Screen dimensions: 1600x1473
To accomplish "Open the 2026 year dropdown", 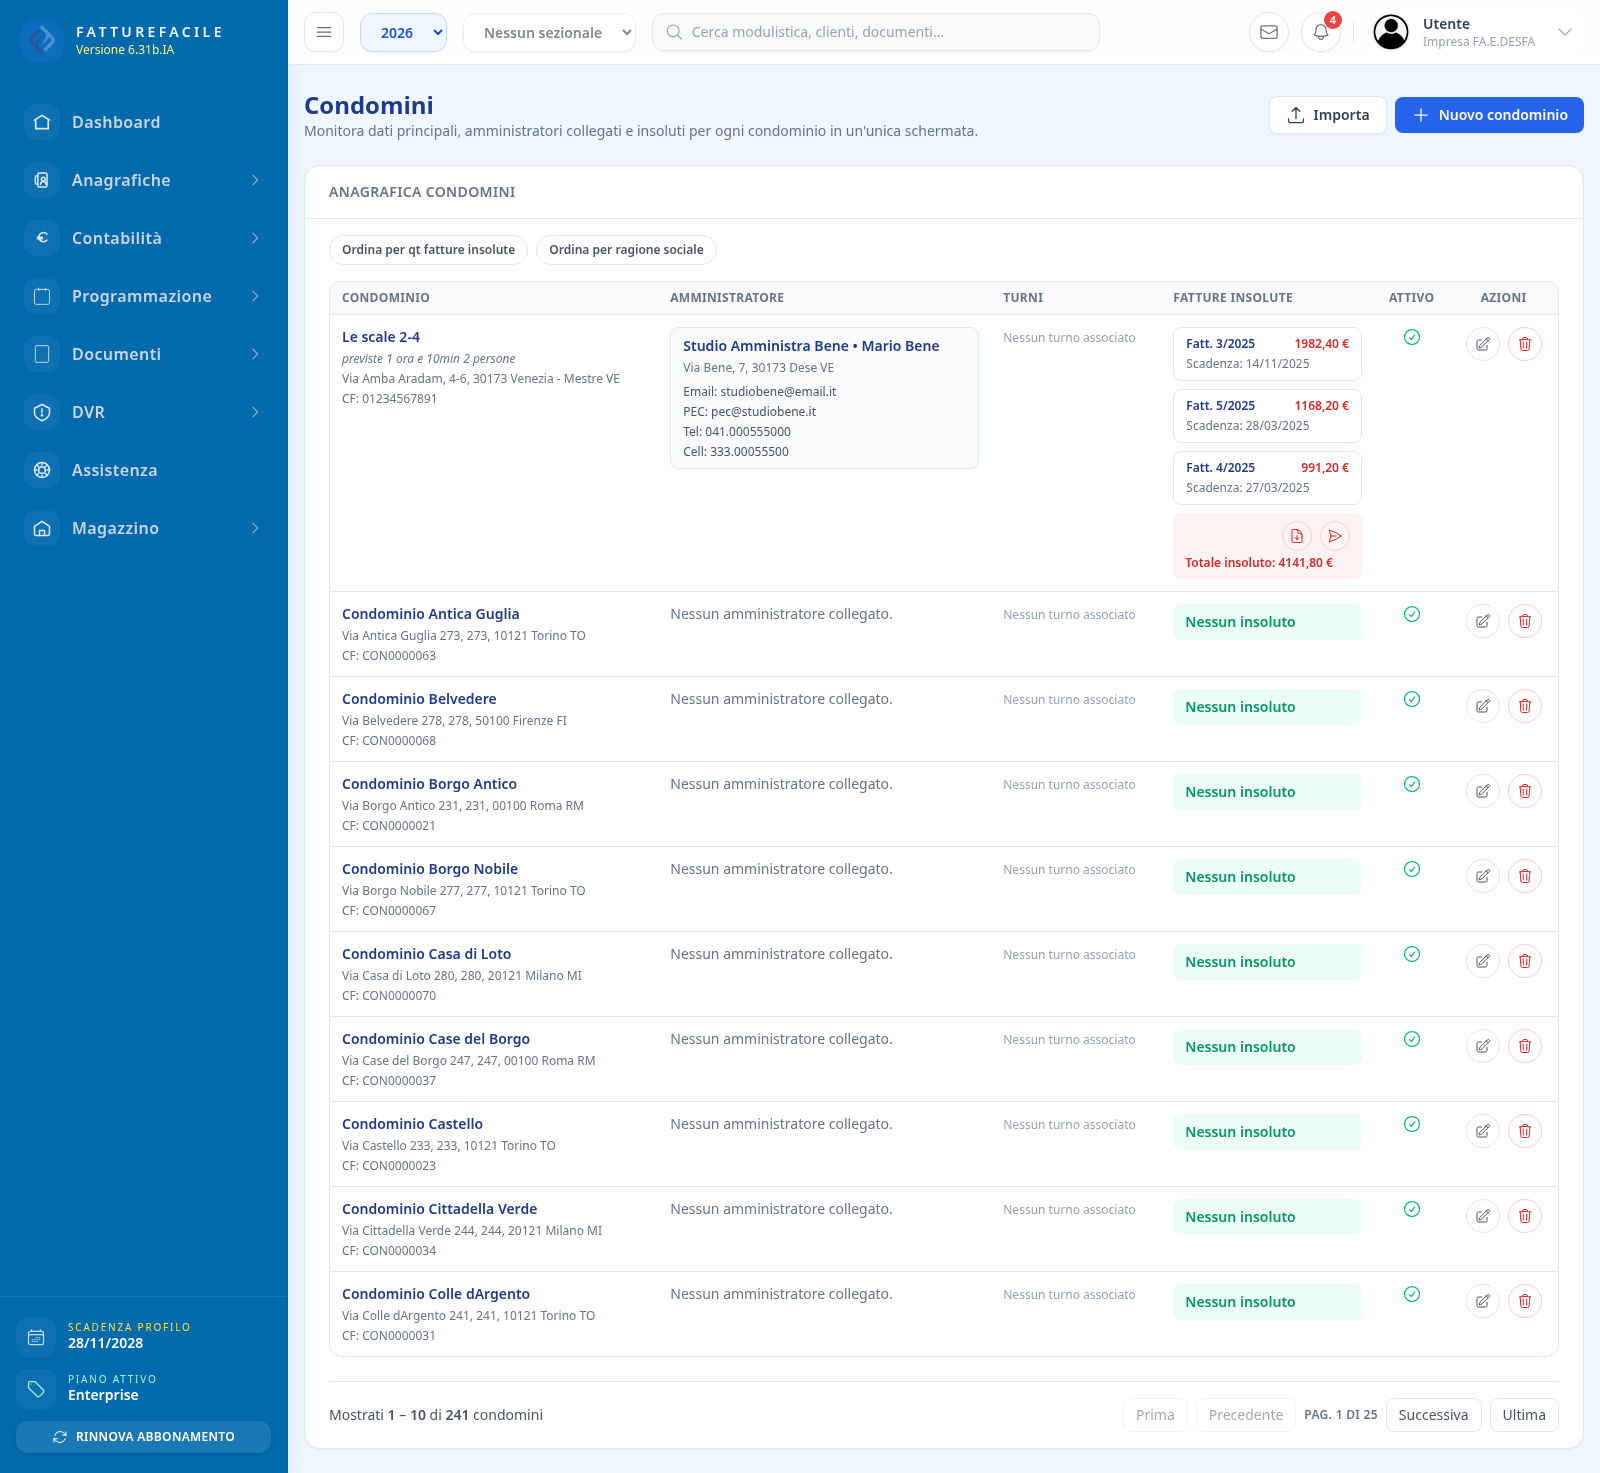I will tap(404, 32).
